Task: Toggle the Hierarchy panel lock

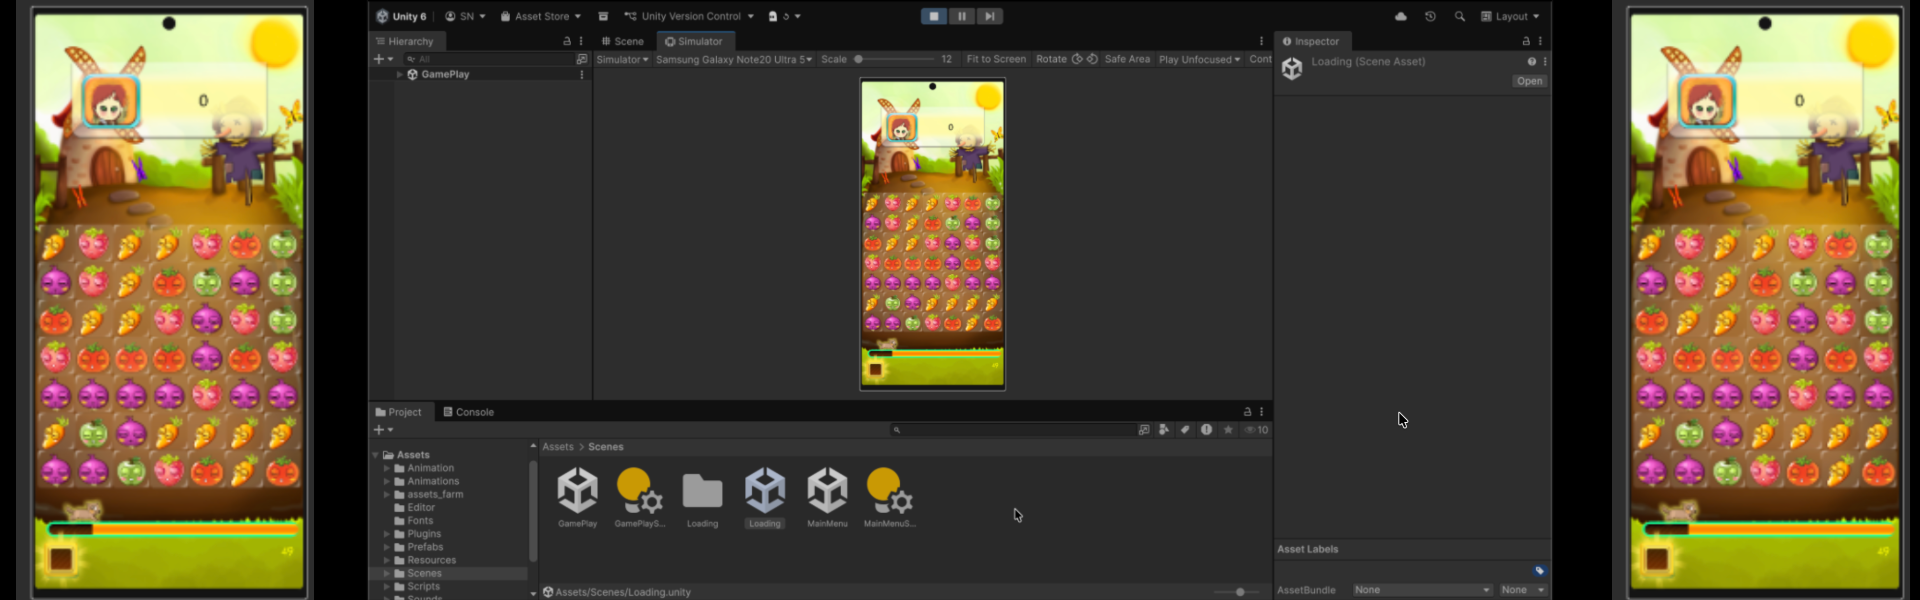Action: (567, 41)
